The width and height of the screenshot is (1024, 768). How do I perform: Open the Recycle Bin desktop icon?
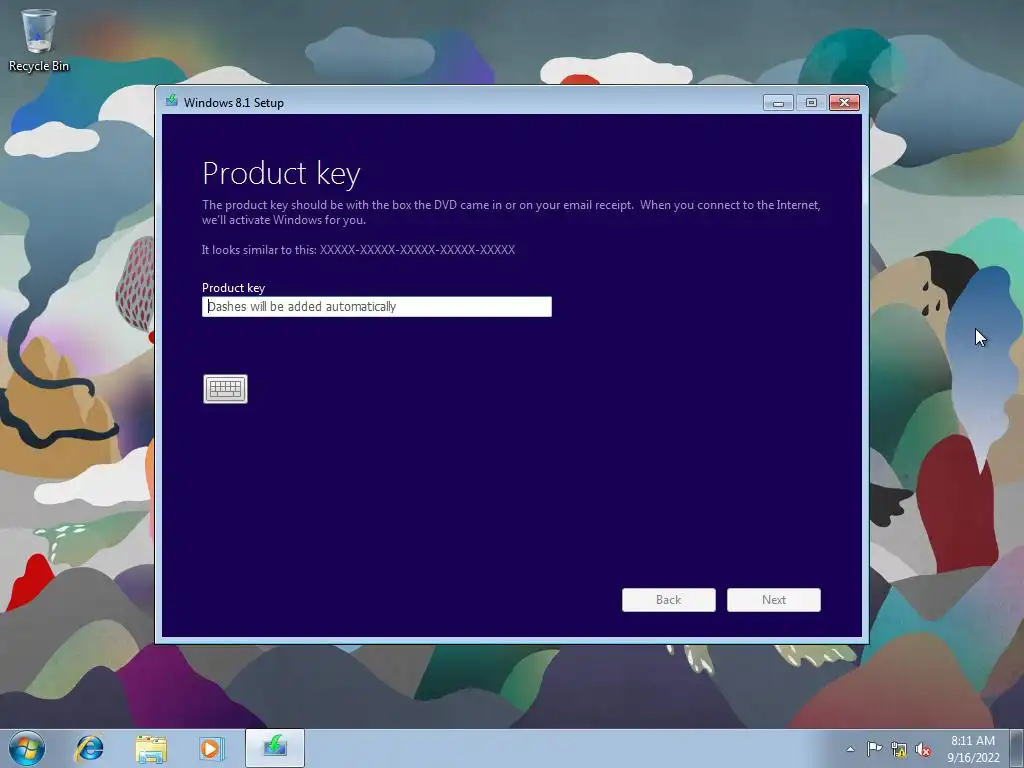coord(39,40)
